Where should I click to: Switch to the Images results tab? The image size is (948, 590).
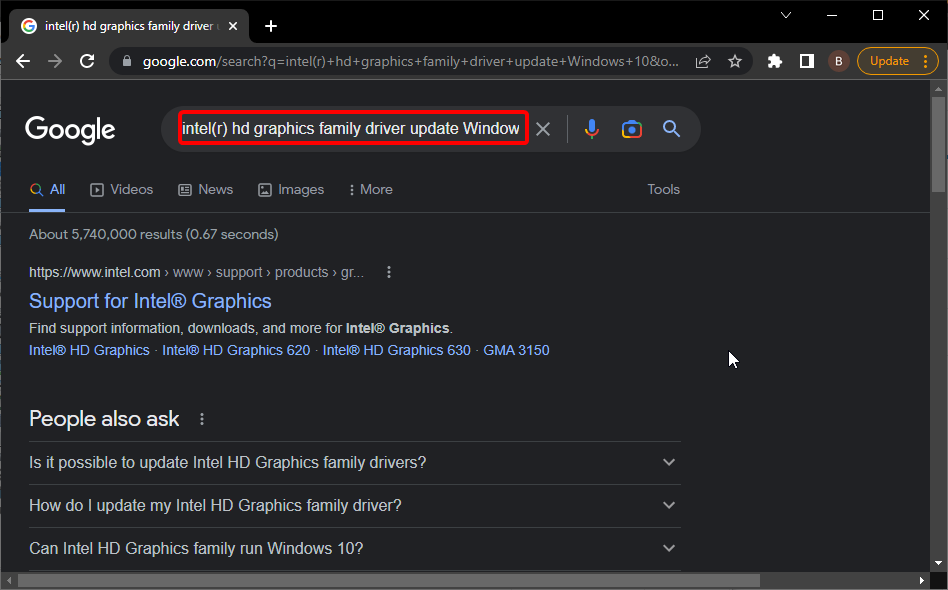291,189
